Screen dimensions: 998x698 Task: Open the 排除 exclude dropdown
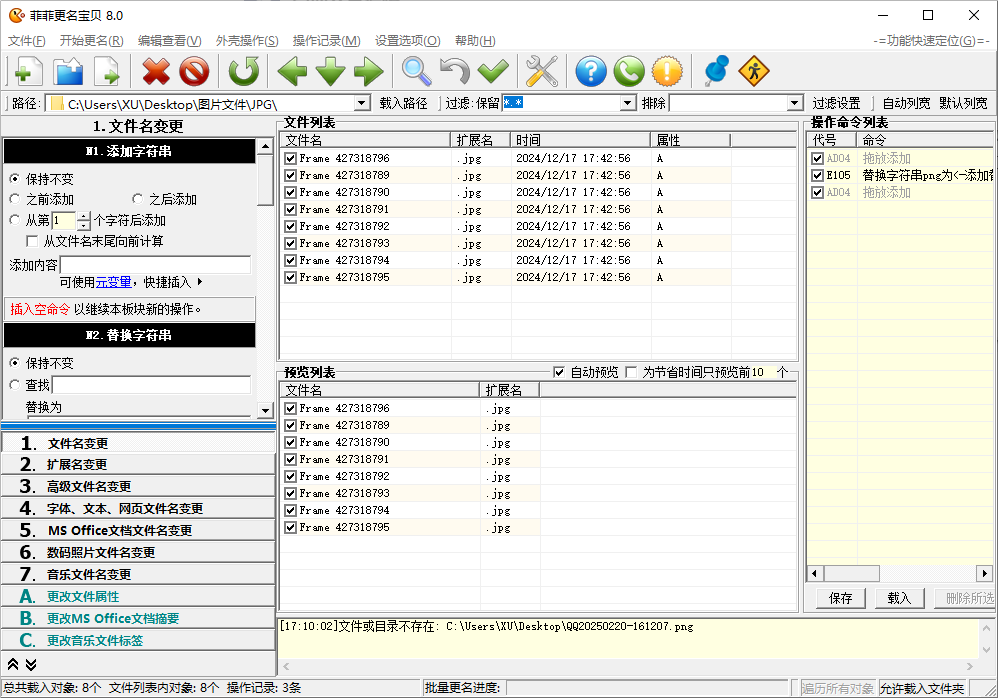(794, 103)
